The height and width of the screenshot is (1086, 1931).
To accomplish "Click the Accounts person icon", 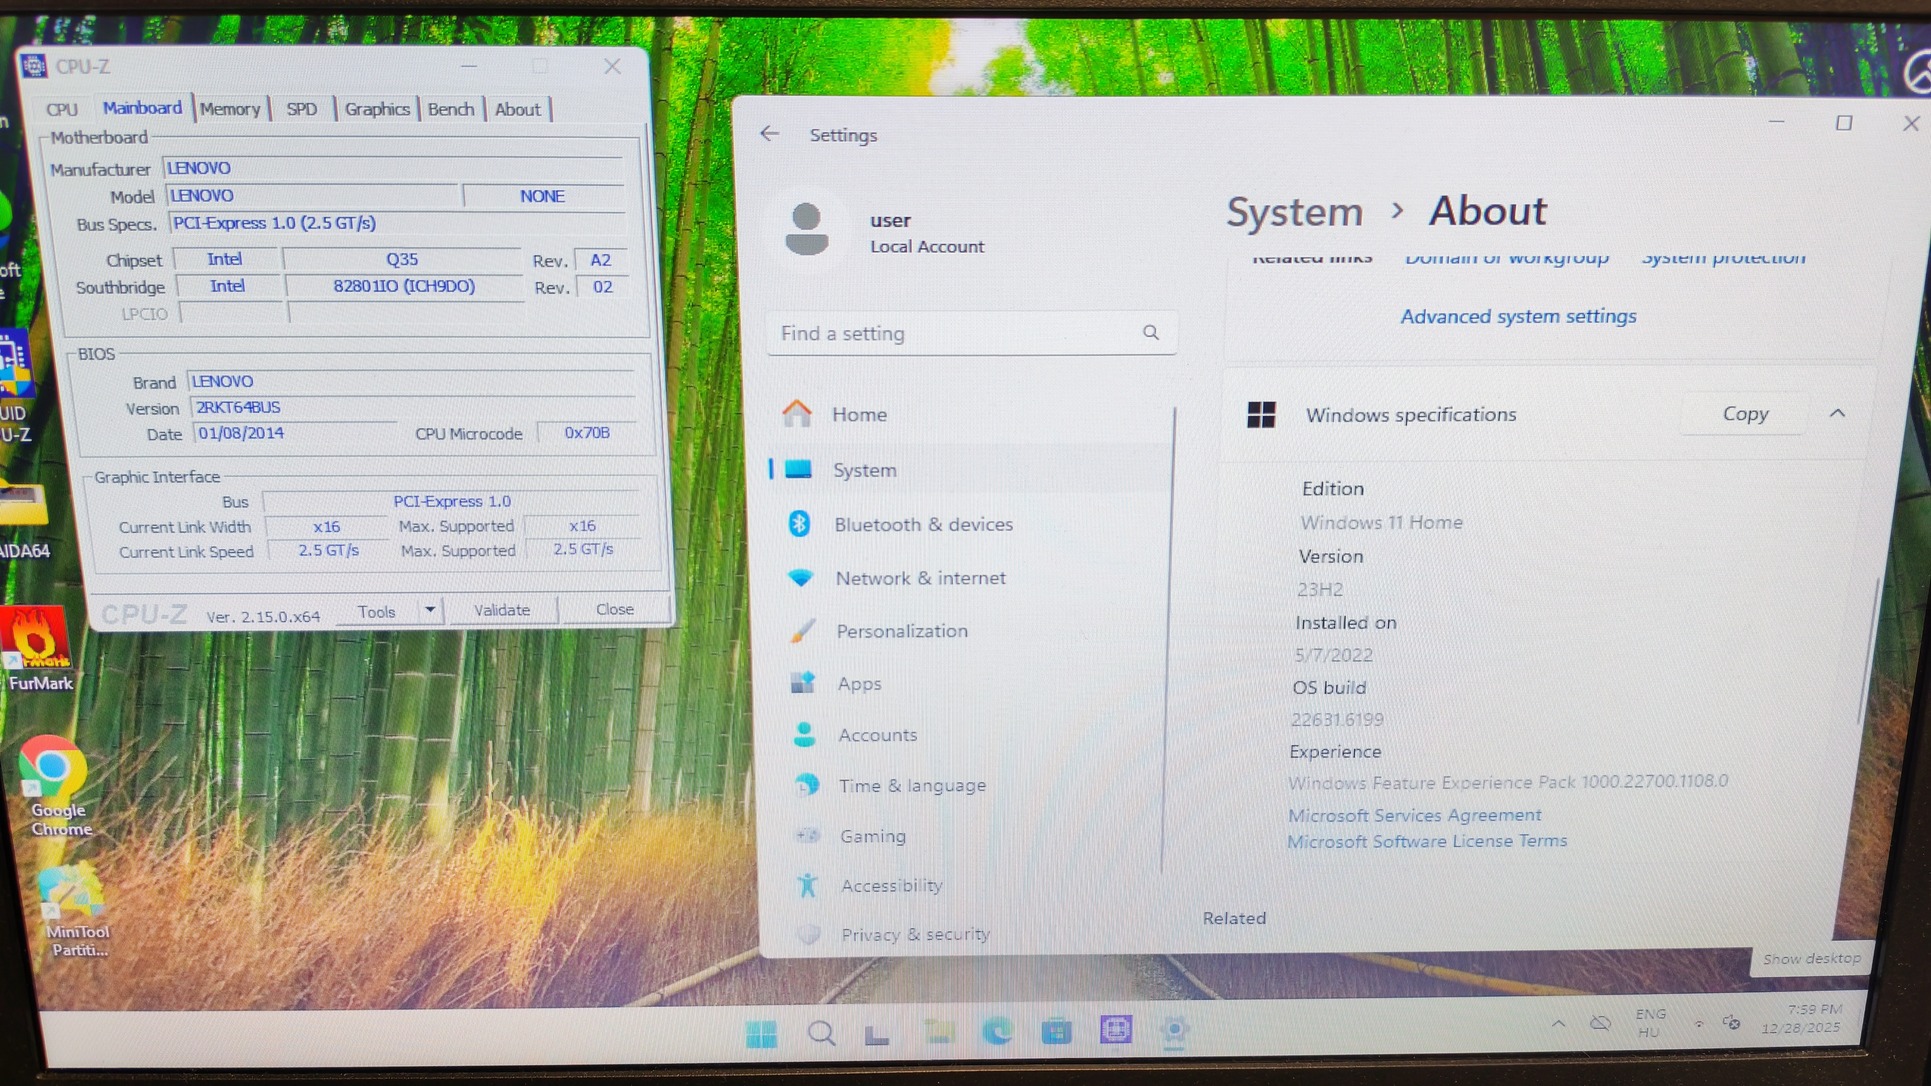I will click(804, 735).
